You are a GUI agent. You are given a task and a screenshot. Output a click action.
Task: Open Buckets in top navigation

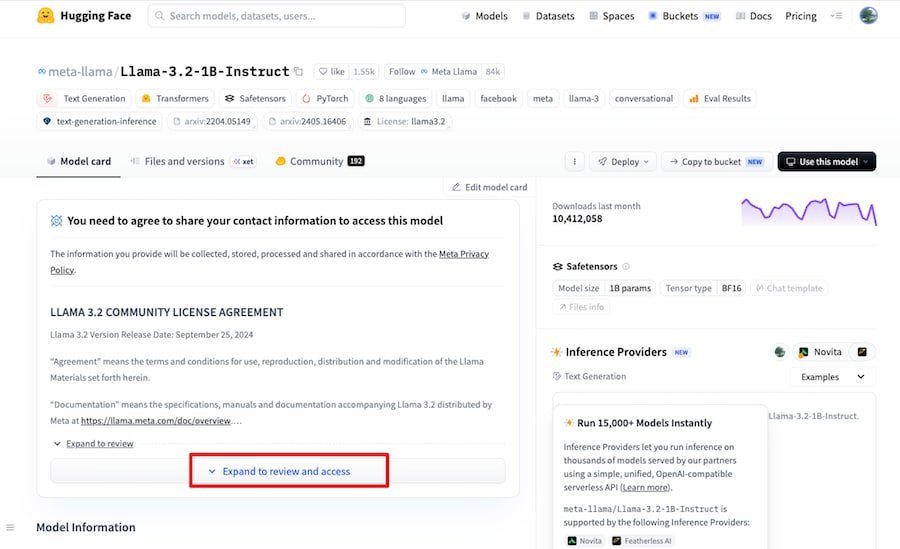[x=684, y=16]
